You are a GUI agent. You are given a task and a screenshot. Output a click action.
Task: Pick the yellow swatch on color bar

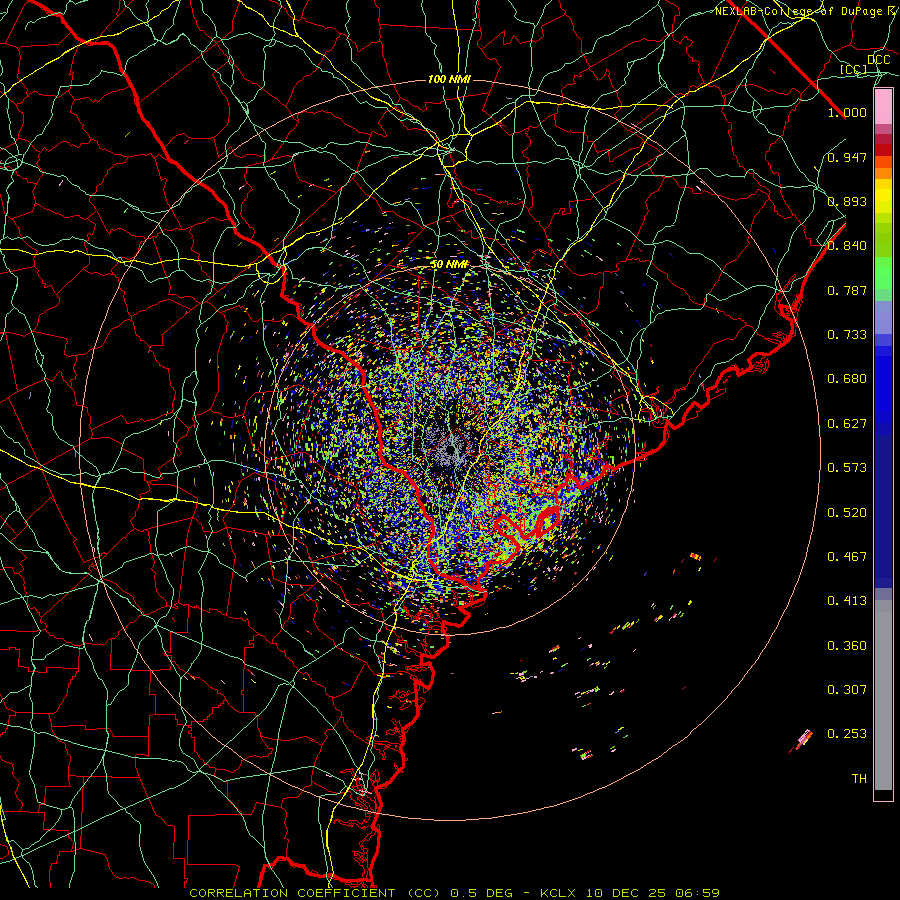pos(883,196)
